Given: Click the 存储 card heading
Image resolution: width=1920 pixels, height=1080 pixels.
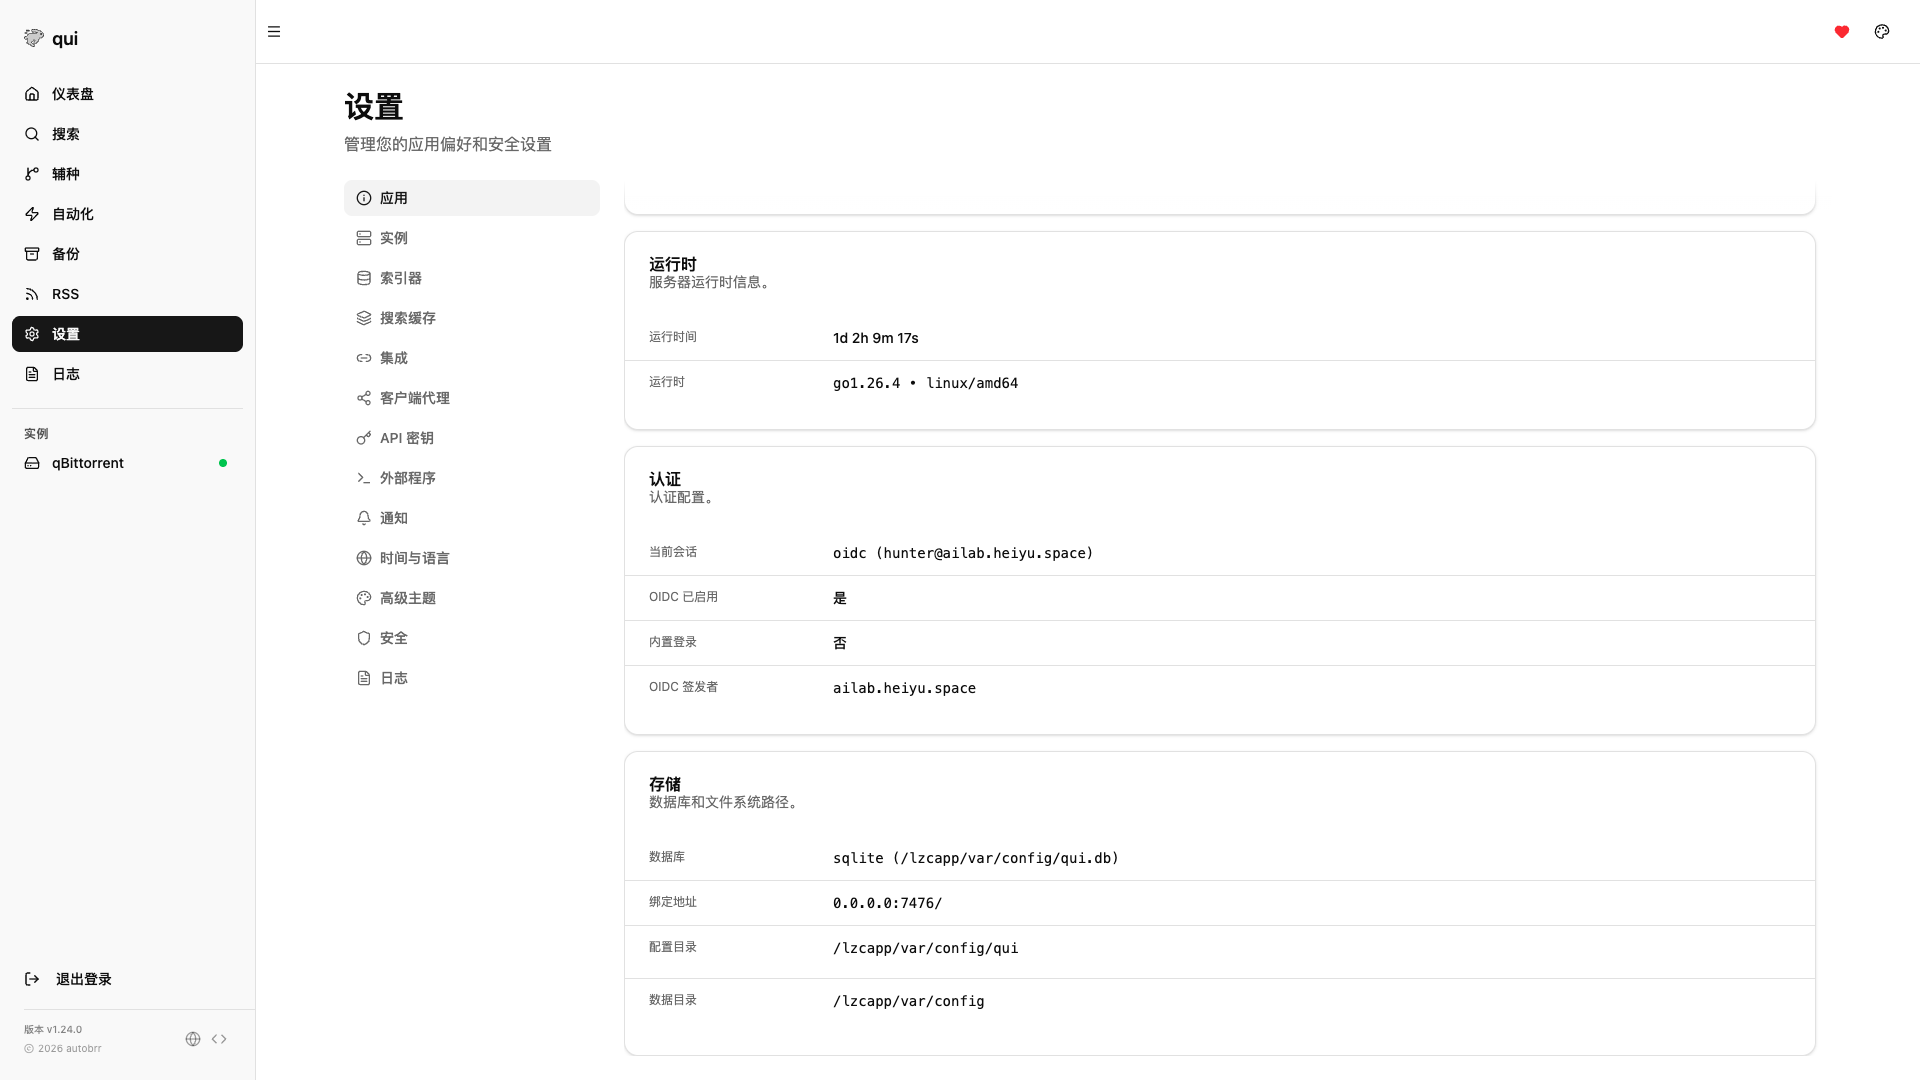Looking at the screenshot, I should (x=665, y=784).
